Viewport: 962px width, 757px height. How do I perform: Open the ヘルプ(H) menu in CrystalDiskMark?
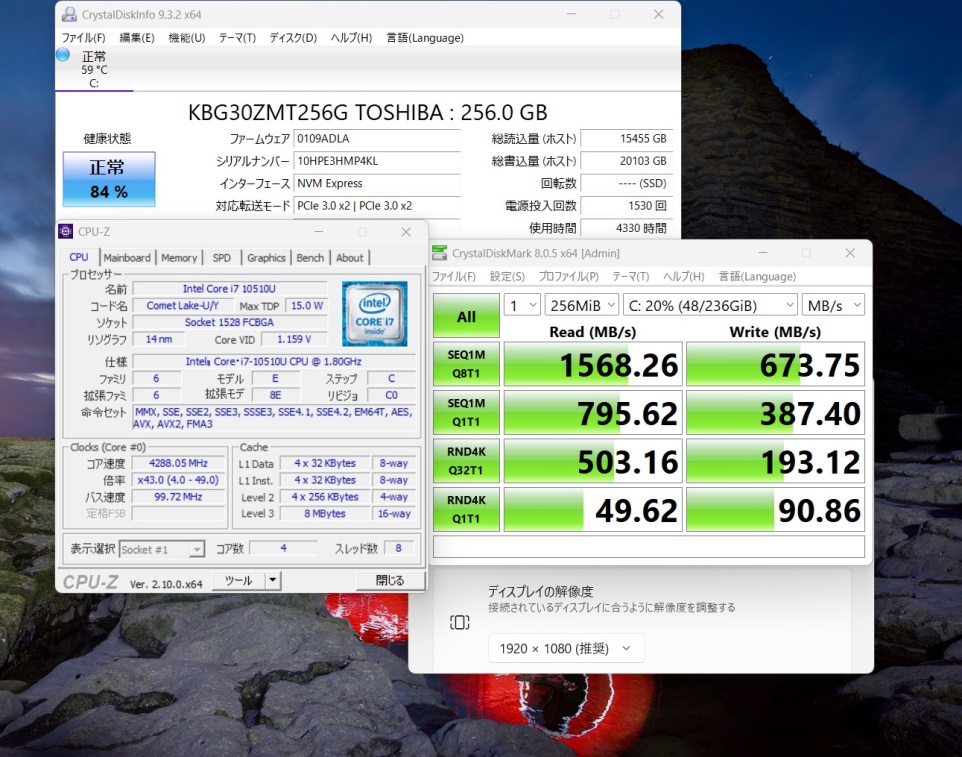pos(683,277)
